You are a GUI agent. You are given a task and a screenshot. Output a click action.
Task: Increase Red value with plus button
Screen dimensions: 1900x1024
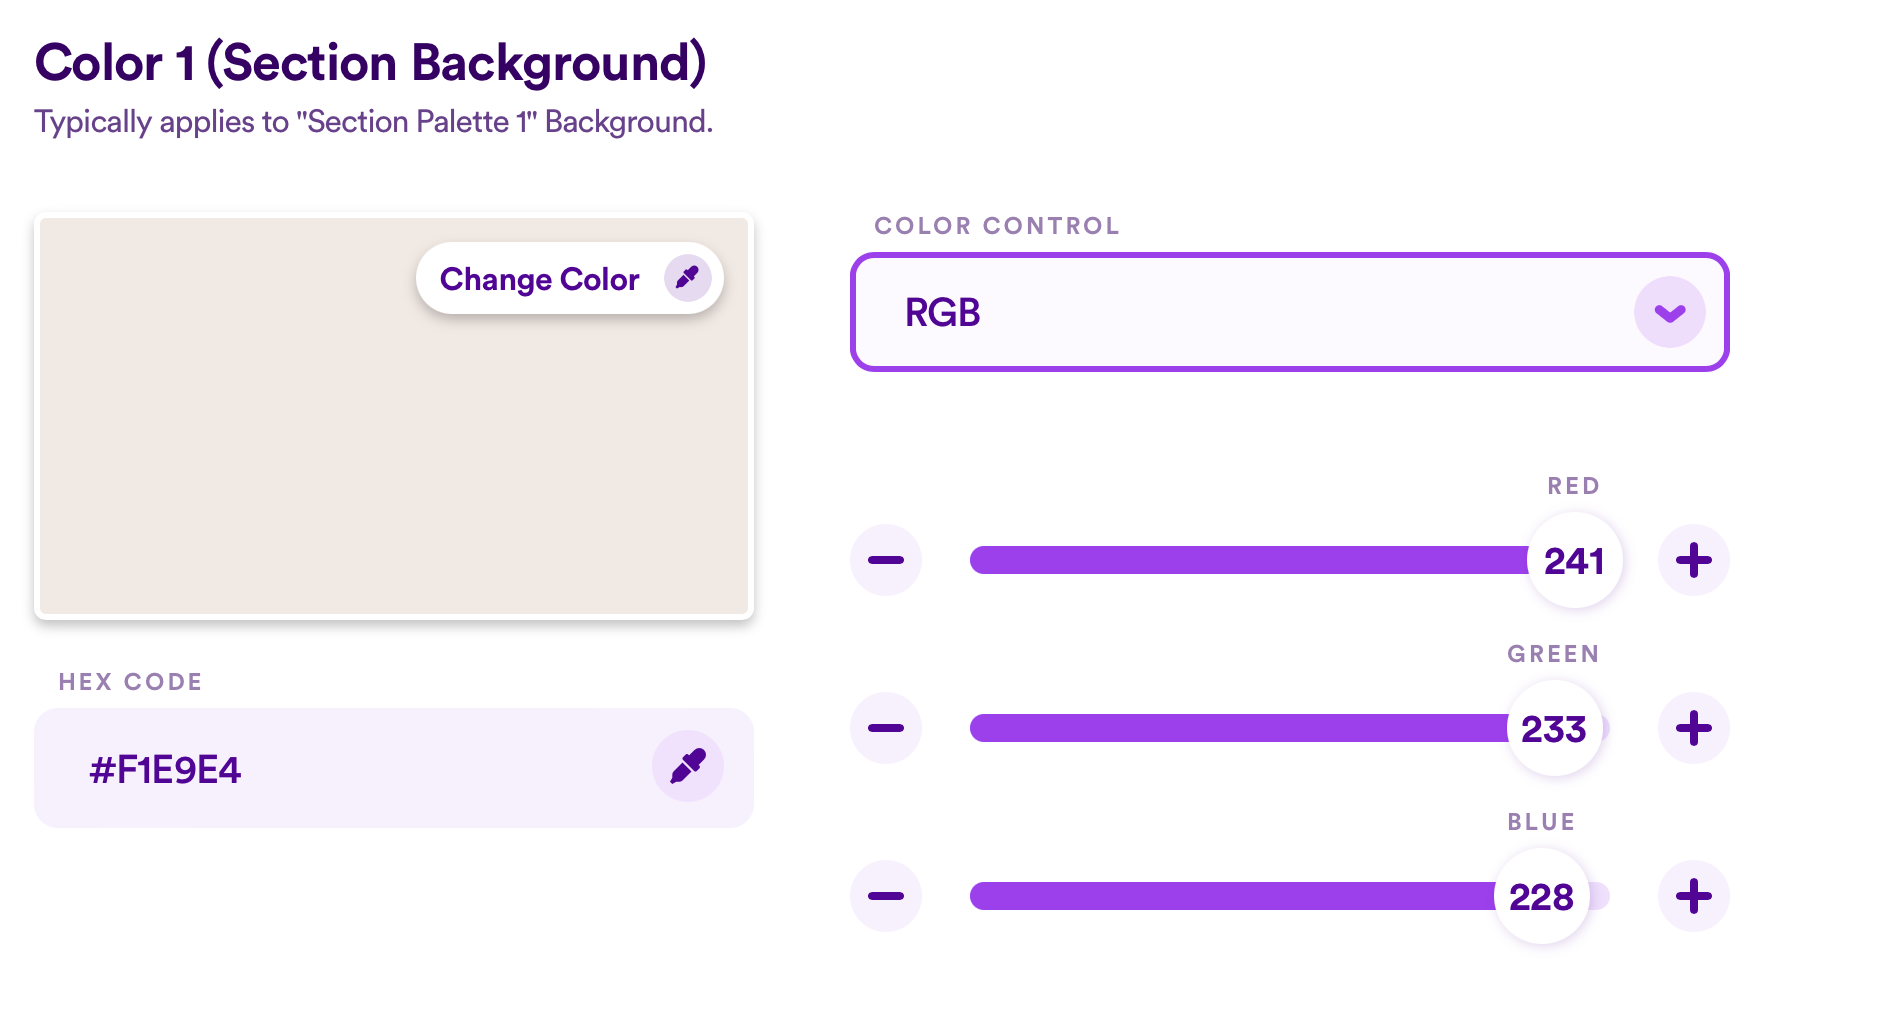pyautogui.click(x=1694, y=560)
